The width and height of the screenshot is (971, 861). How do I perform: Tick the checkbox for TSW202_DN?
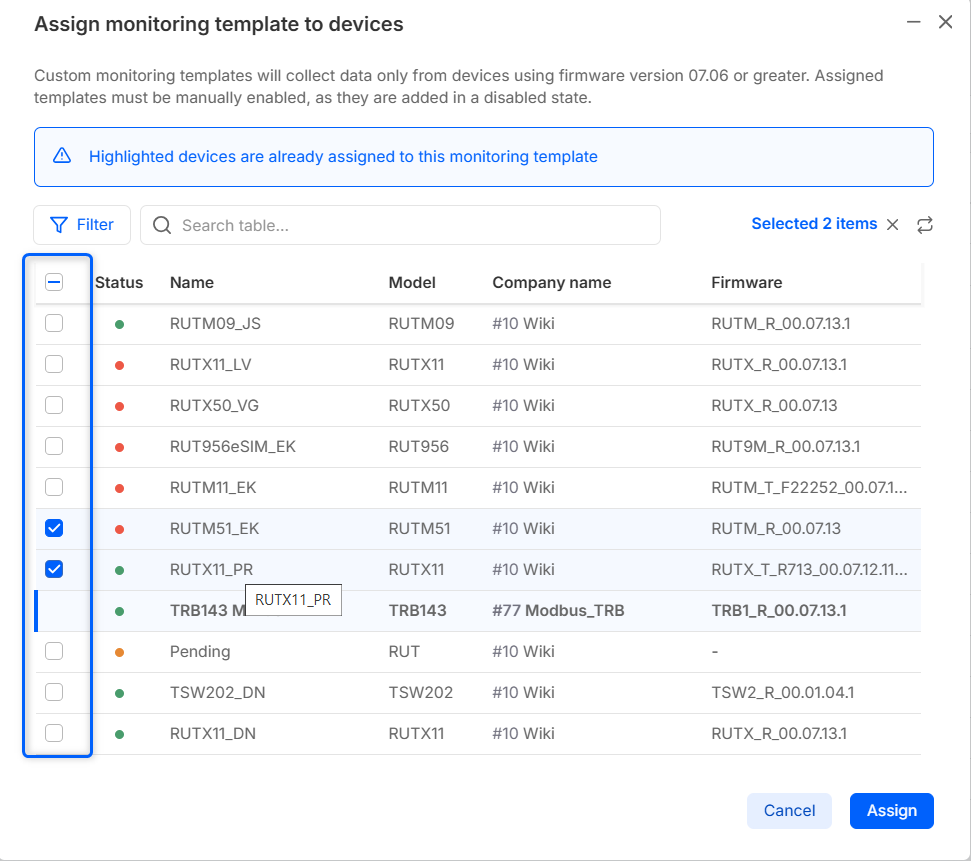click(54, 692)
